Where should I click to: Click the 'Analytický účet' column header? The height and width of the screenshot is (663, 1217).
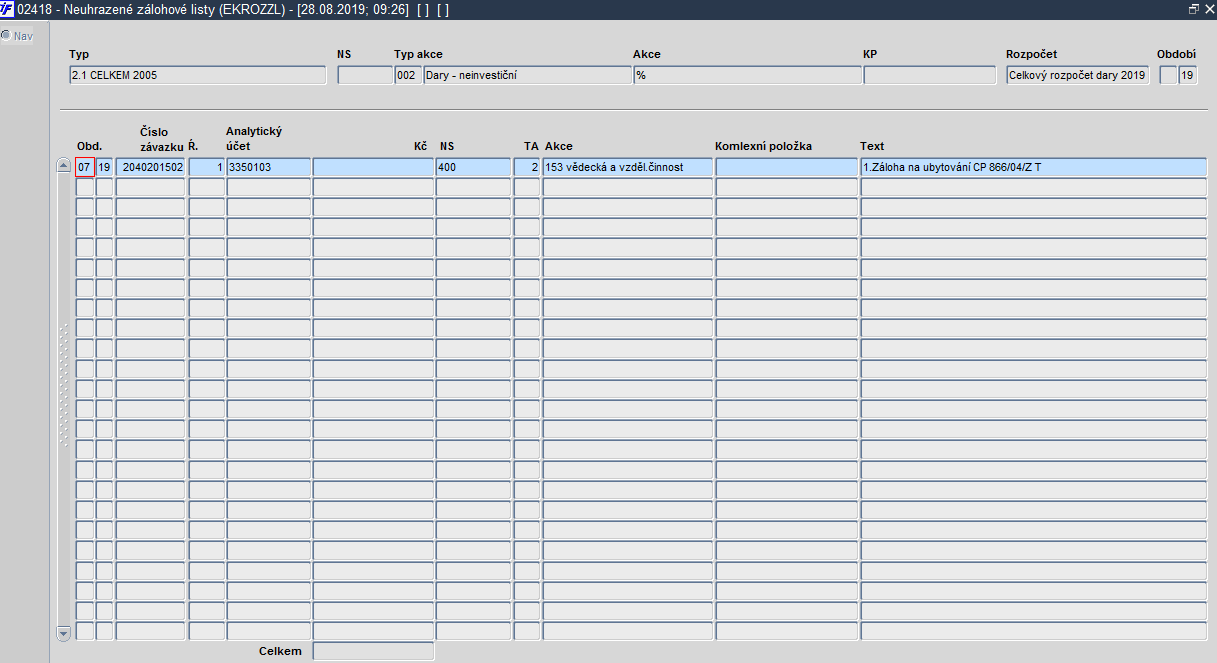(x=254, y=139)
